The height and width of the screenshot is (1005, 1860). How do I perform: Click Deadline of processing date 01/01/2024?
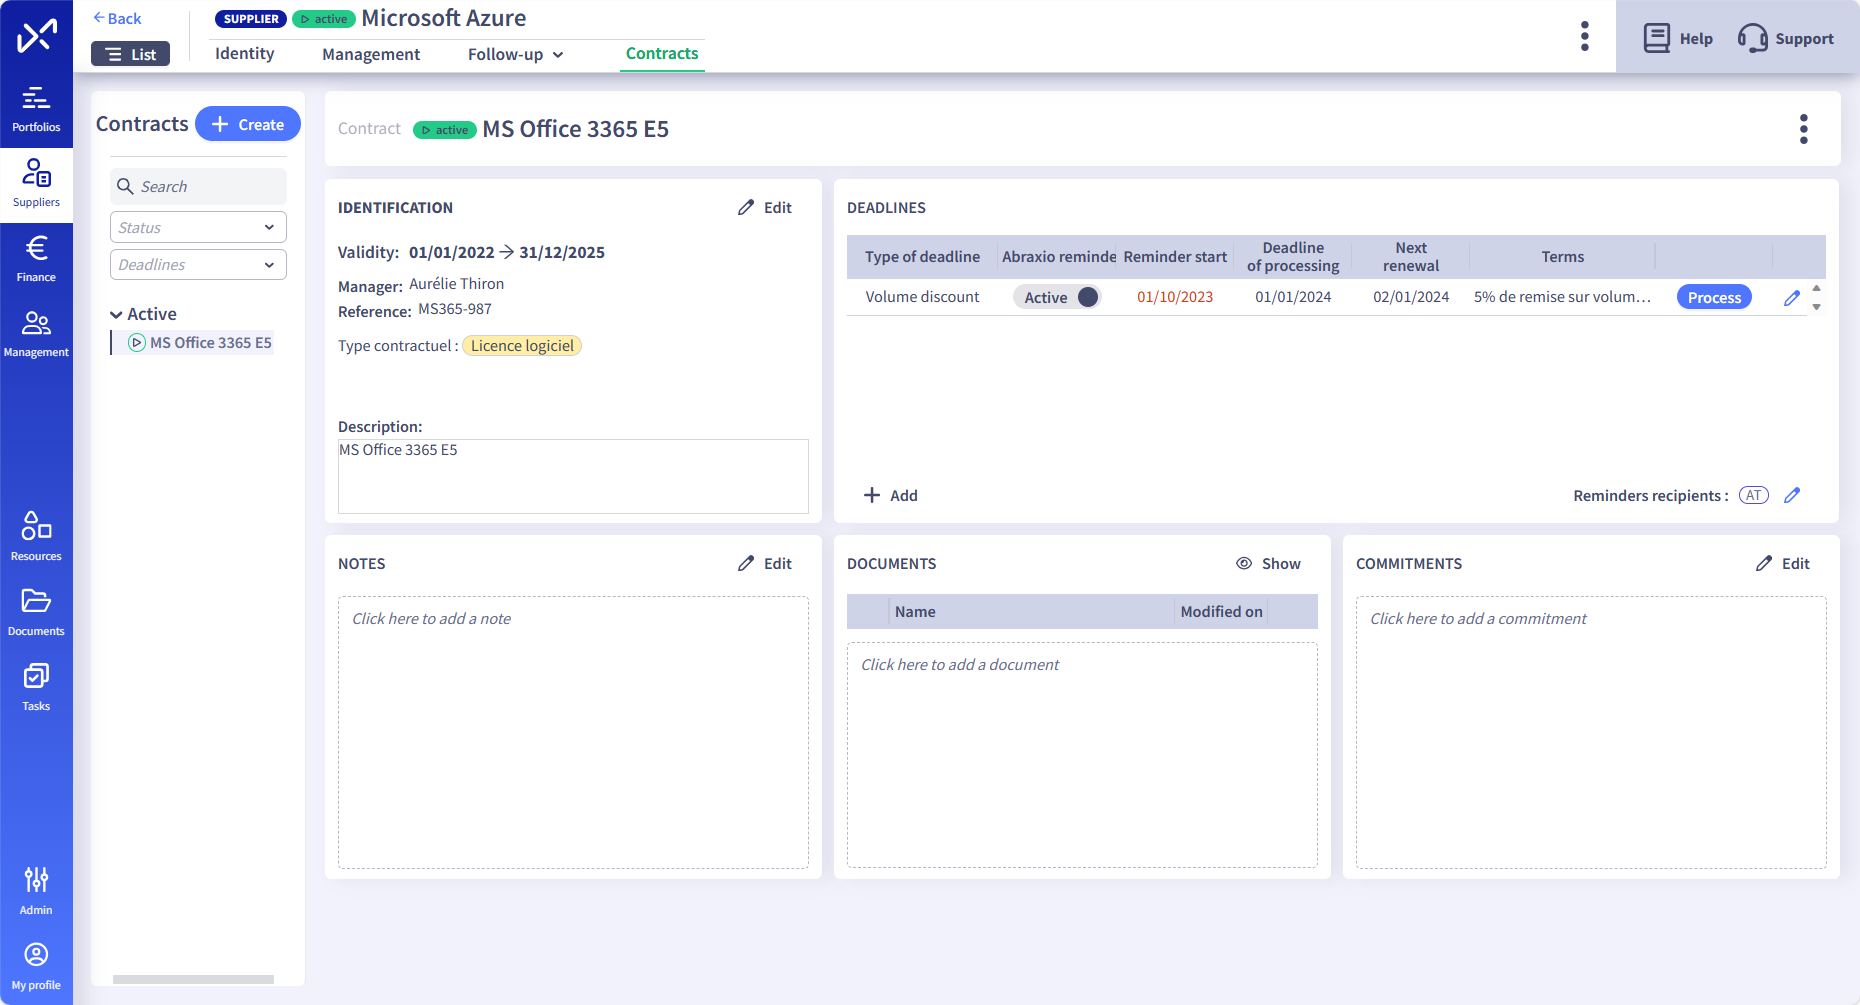[1293, 297]
